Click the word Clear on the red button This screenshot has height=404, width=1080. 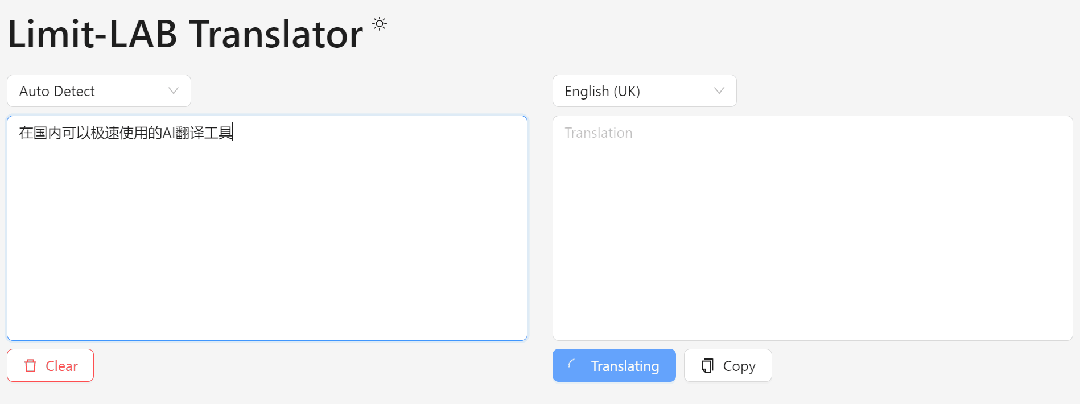click(x=62, y=366)
